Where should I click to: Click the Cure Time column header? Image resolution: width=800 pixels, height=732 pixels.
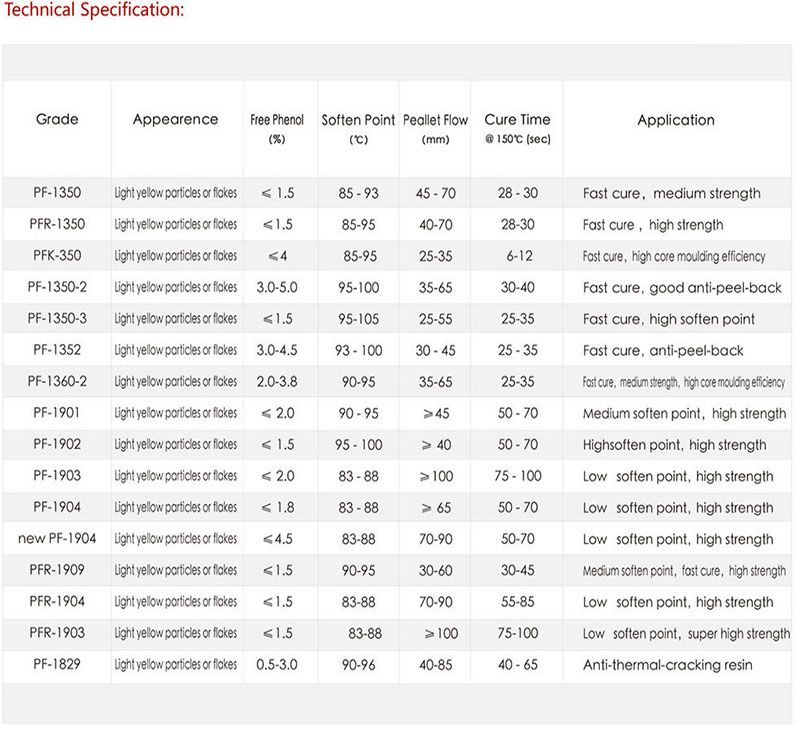pyautogui.click(x=515, y=129)
